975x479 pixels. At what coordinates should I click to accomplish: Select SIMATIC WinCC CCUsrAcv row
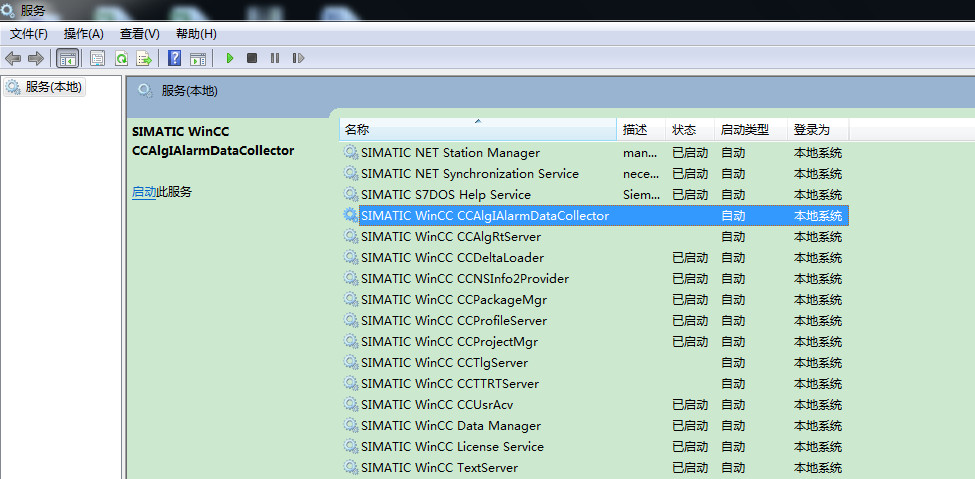pos(594,405)
